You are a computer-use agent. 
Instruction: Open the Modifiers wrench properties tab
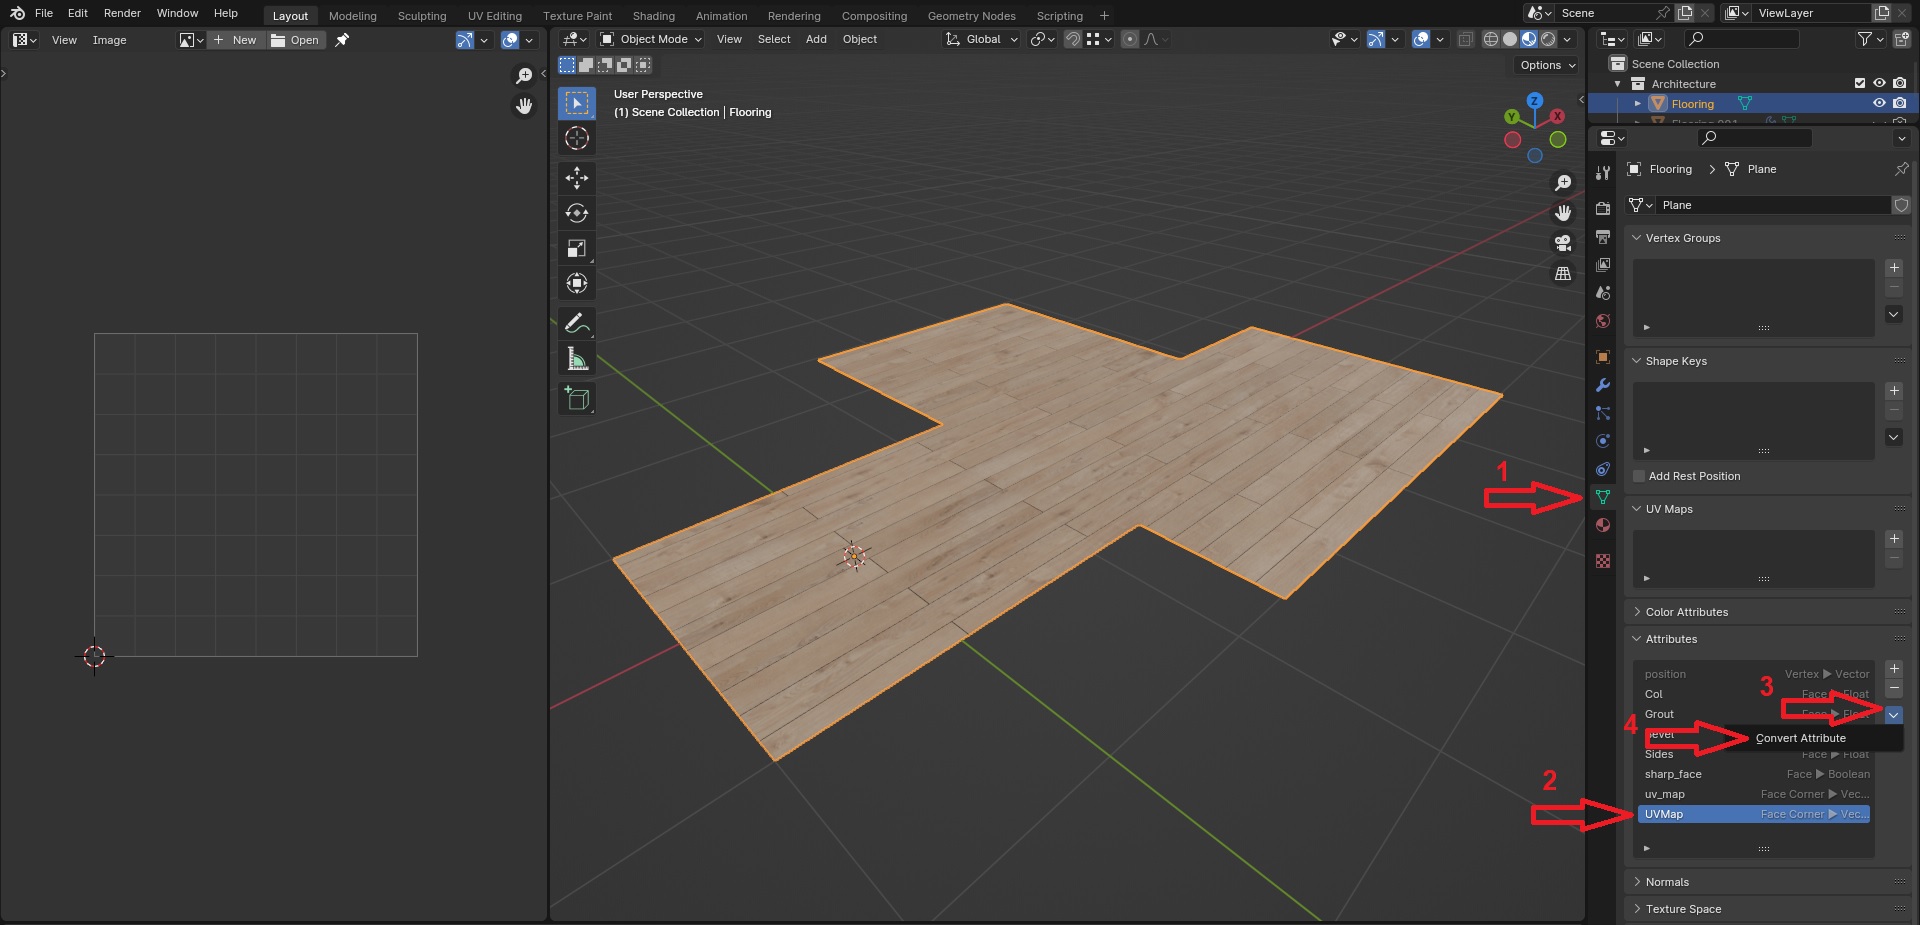[x=1603, y=385]
